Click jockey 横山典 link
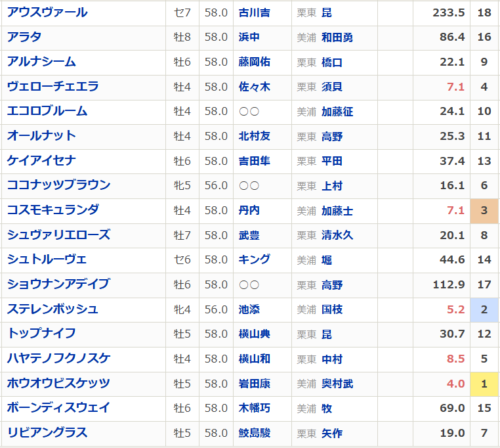The height and width of the screenshot is (448, 500). point(254,334)
